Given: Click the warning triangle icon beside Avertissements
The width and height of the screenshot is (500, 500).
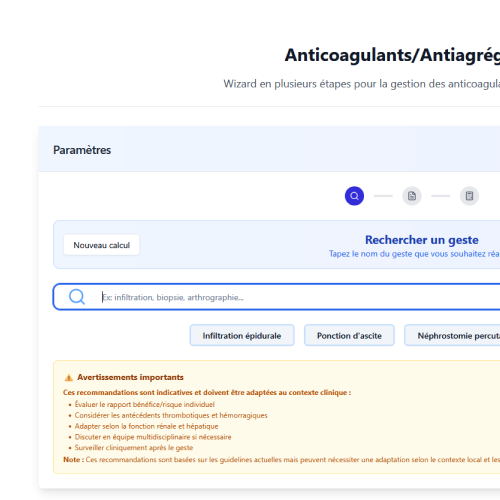Looking at the screenshot, I should [x=69, y=378].
